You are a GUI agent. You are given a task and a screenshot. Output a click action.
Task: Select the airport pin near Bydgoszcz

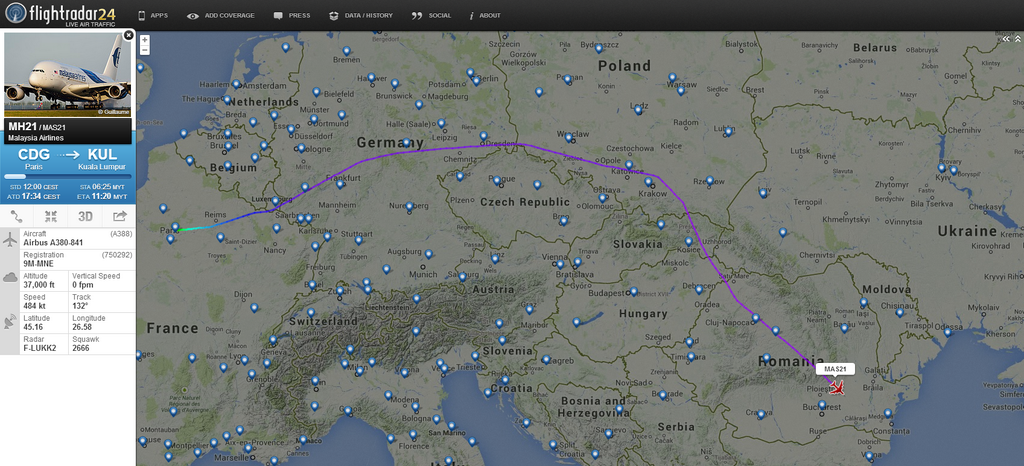tap(598, 48)
